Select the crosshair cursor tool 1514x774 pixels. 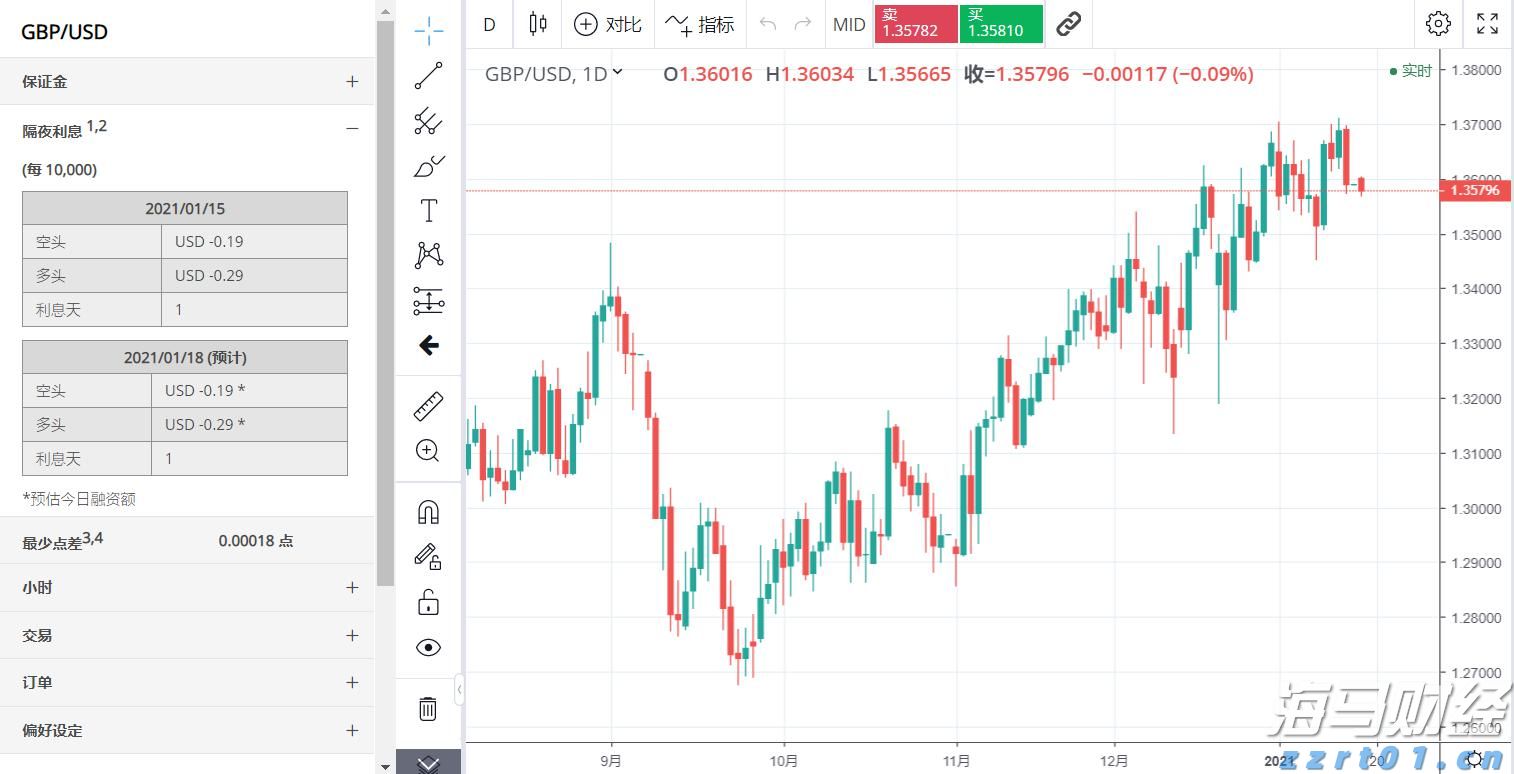point(428,31)
